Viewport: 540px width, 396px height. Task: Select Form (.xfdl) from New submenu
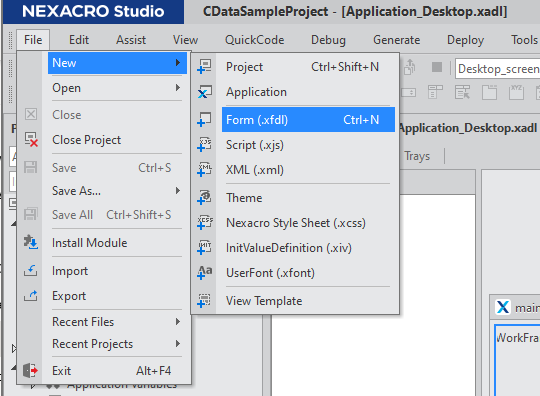point(308,120)
